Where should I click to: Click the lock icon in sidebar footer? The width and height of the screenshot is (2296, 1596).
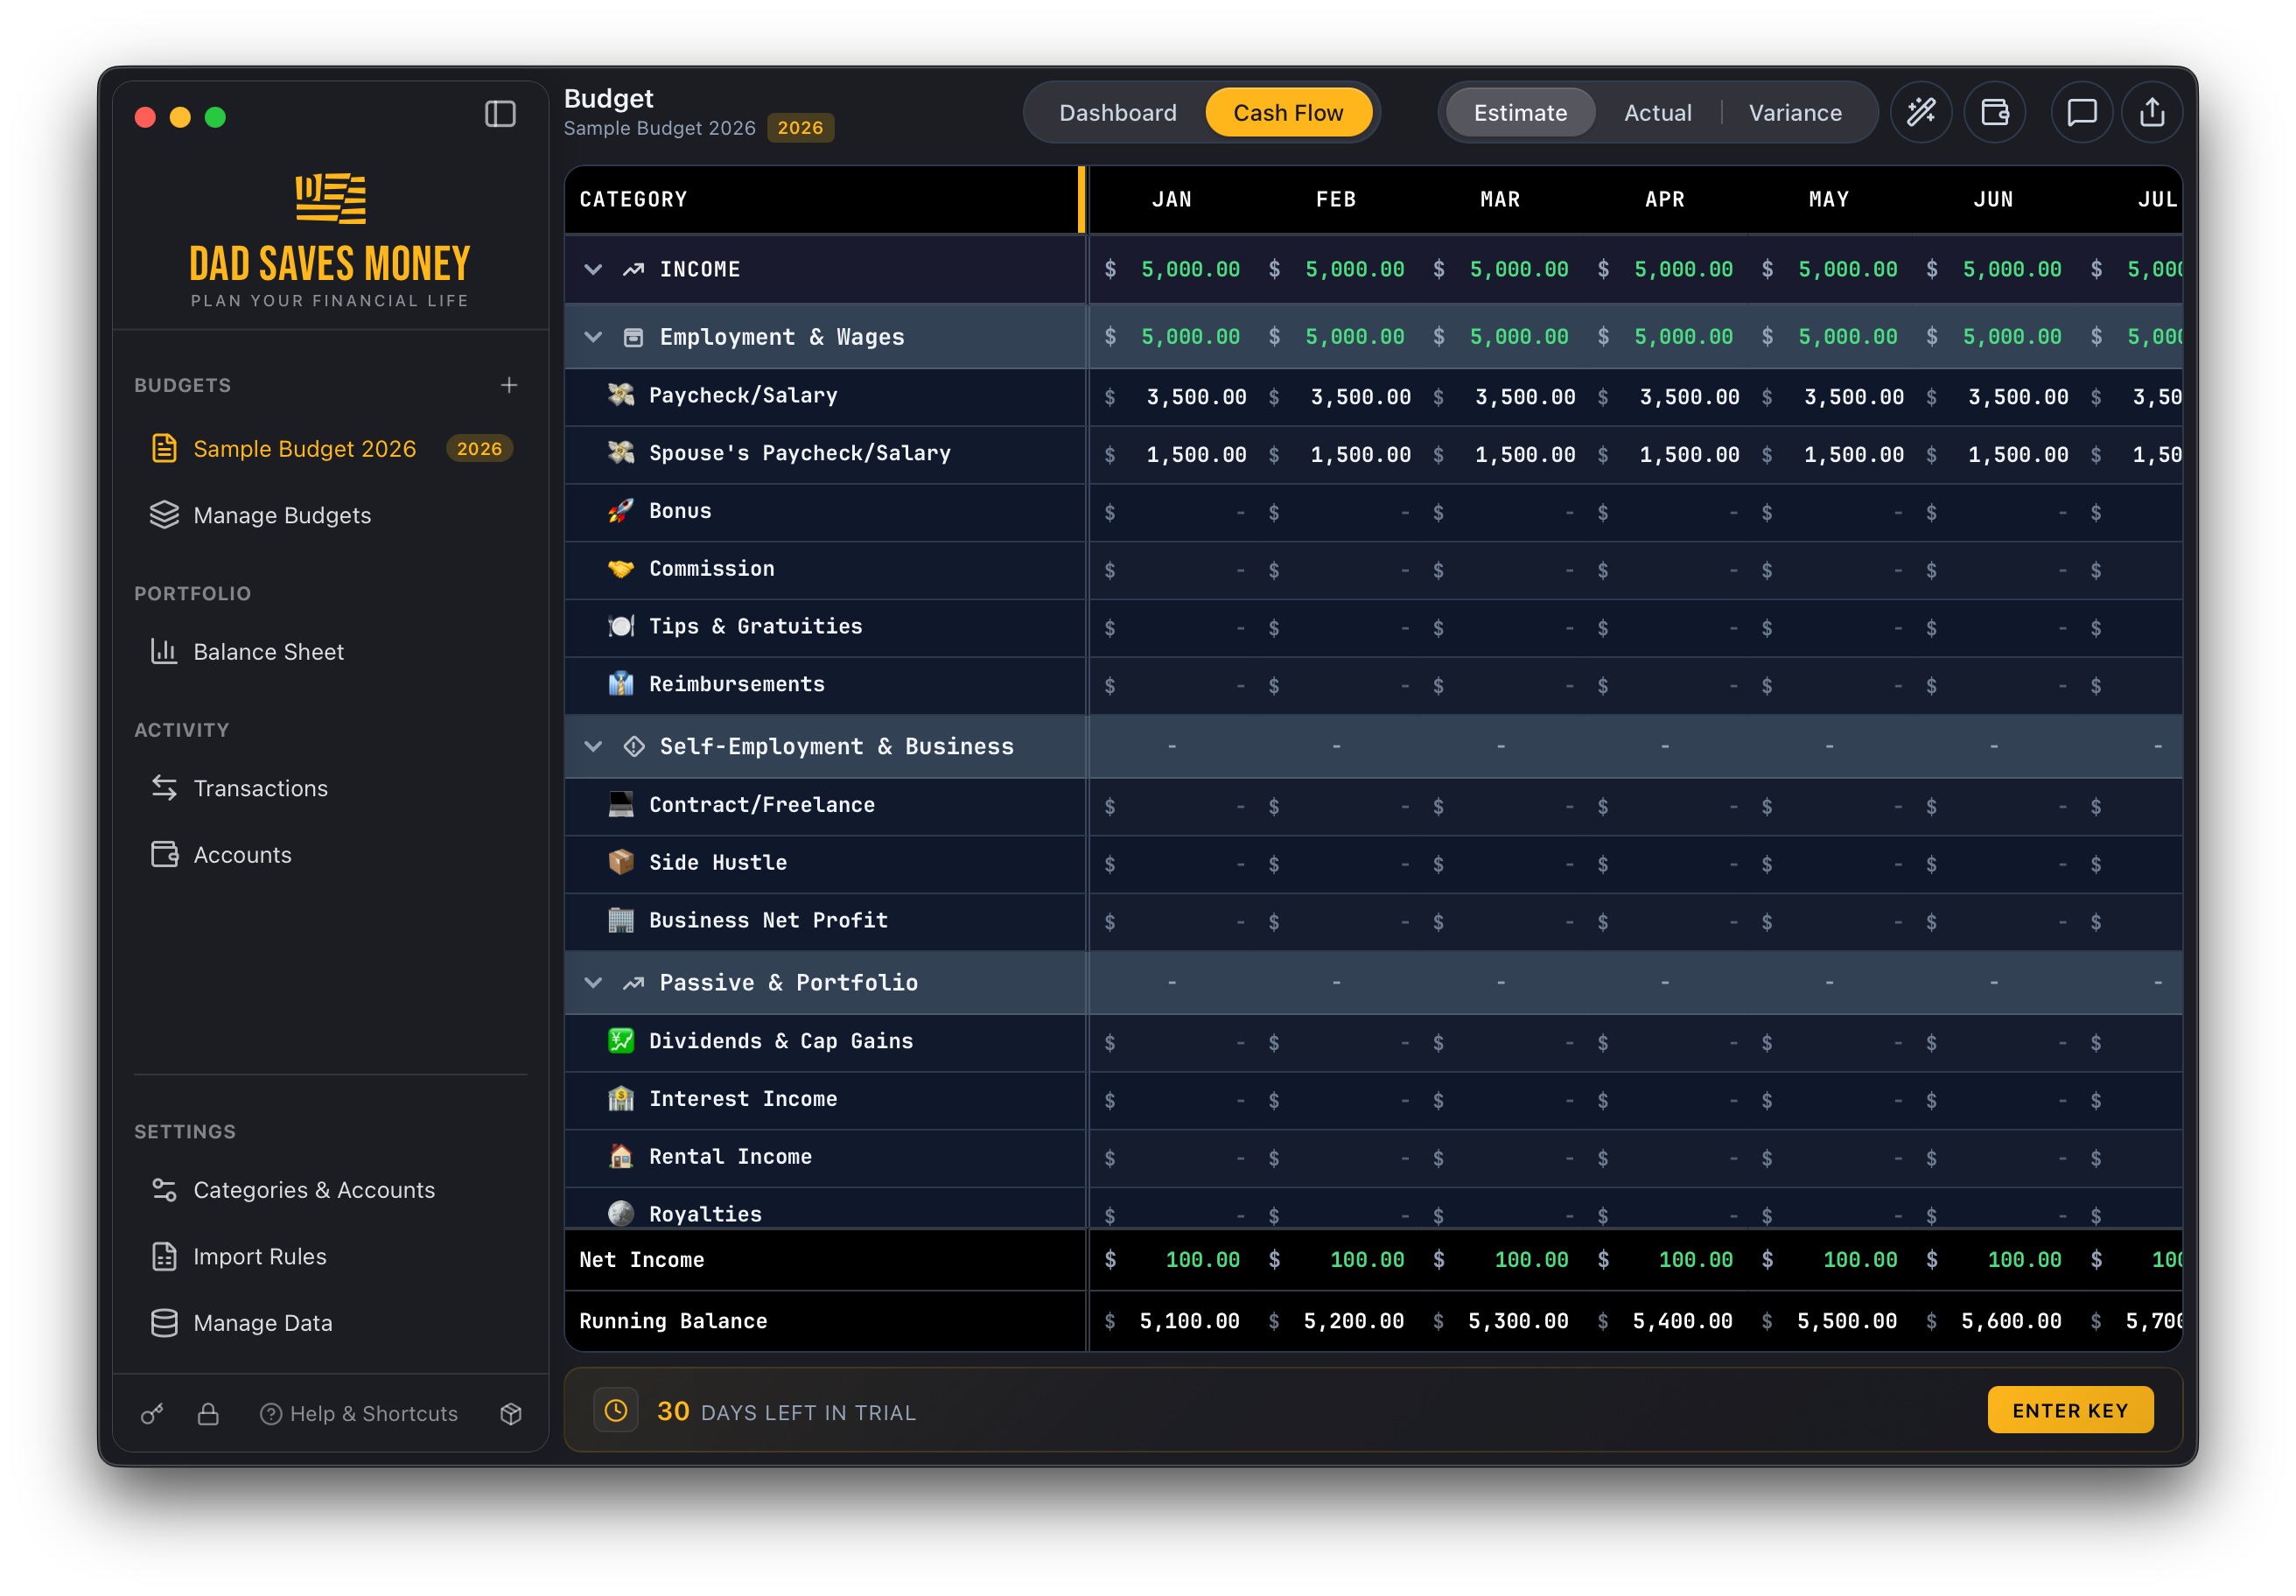pos(208,1413)
